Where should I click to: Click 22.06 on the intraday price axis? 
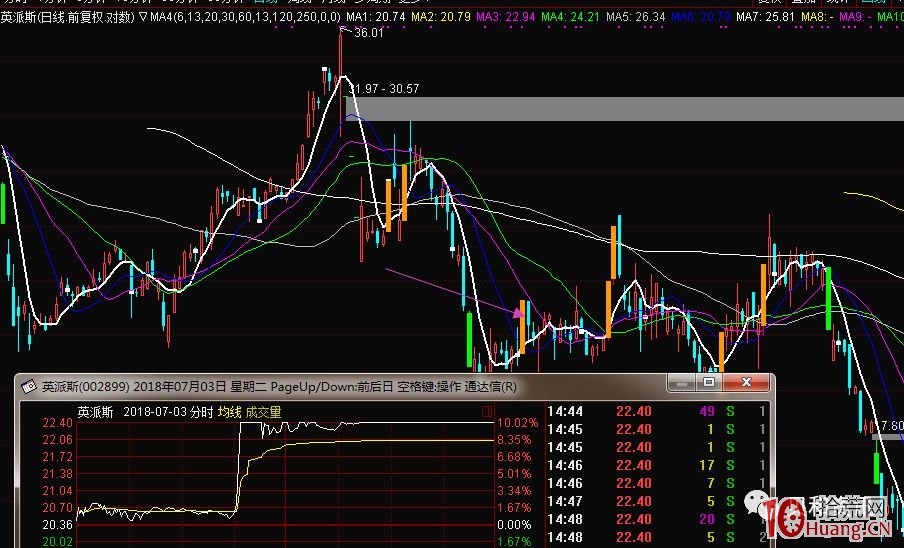tap(58, 440)
